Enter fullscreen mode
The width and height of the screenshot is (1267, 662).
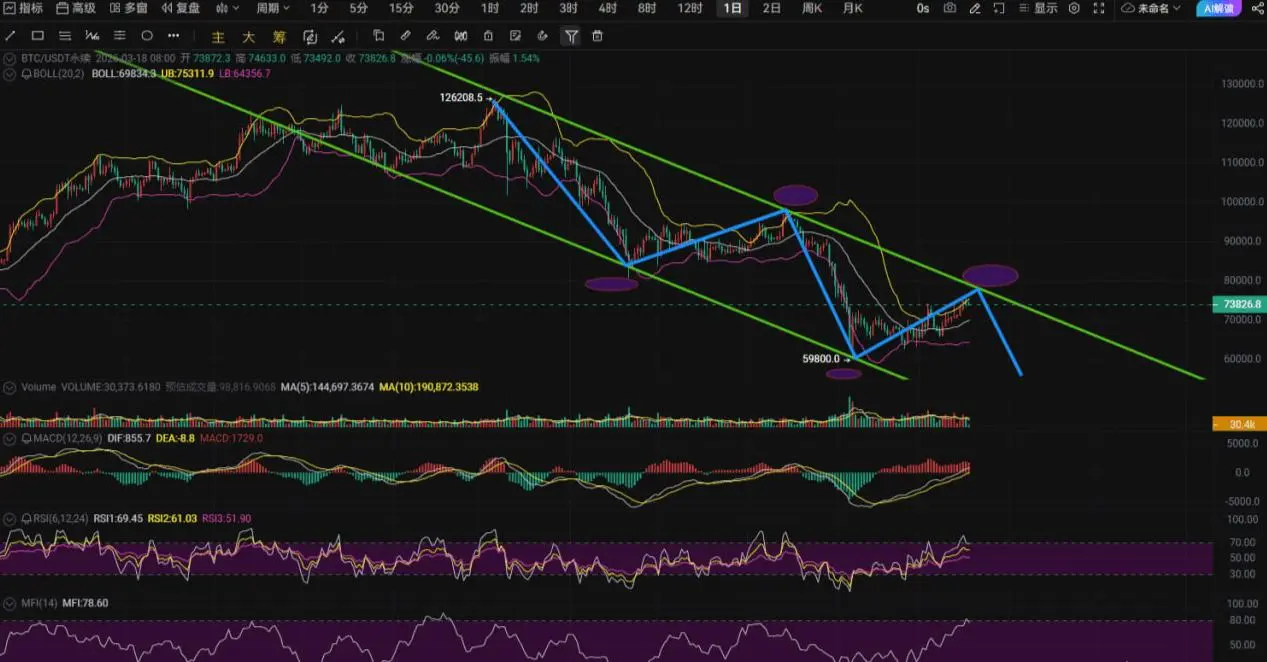[x=1099, y=8]
